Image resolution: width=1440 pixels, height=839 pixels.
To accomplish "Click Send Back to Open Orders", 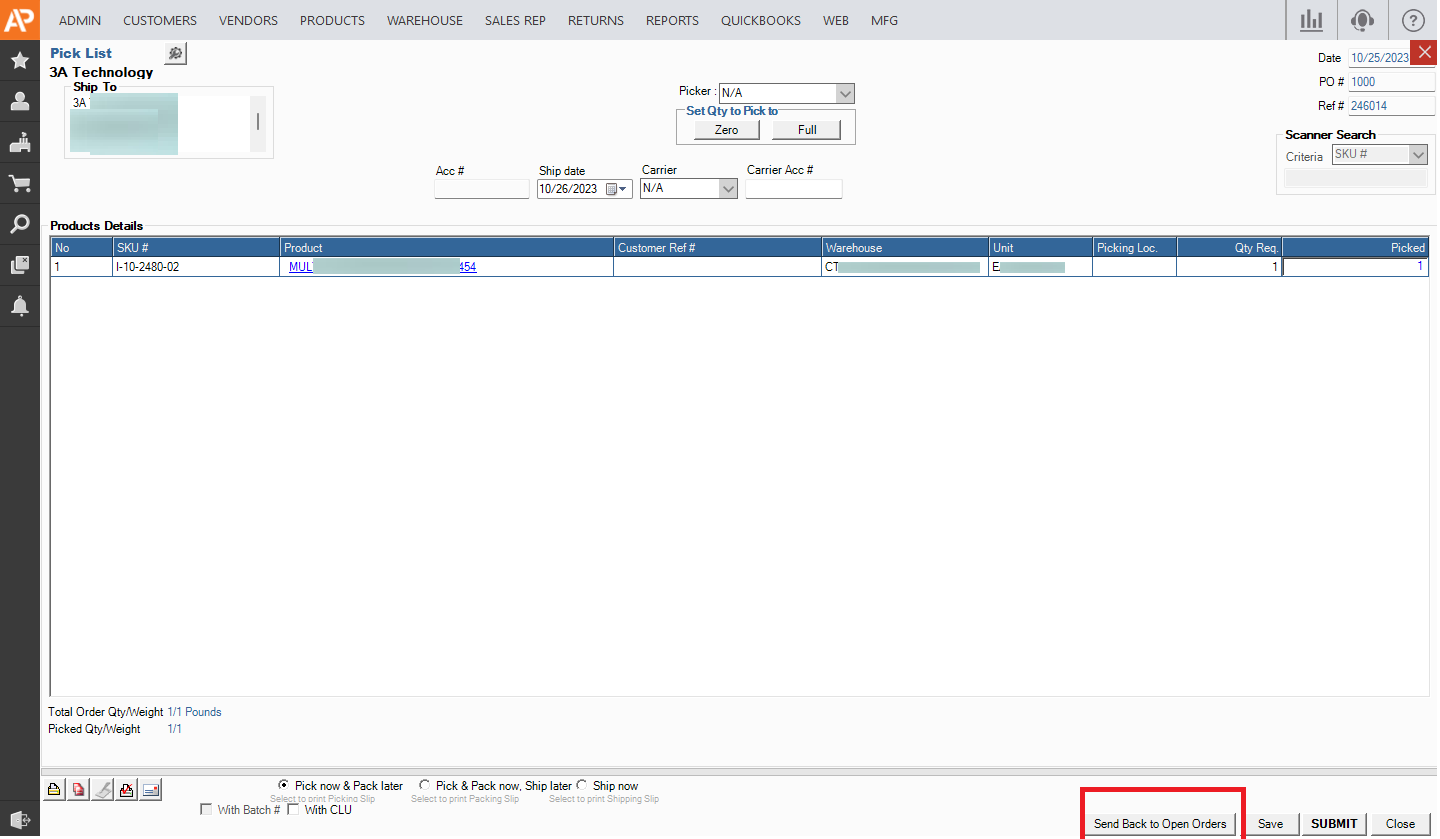I will [x=1159, y=824].
